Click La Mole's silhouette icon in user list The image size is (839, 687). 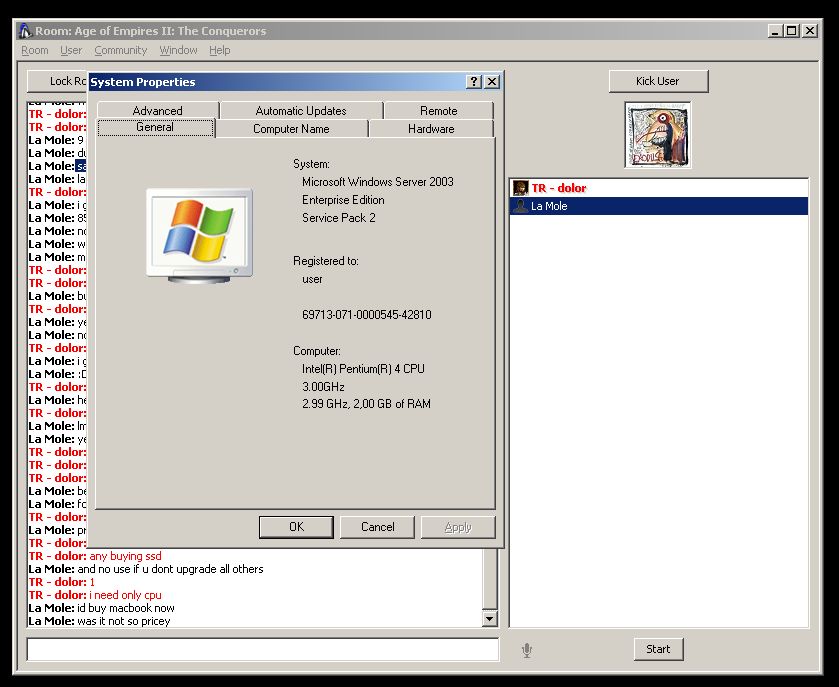pos(520,206)
